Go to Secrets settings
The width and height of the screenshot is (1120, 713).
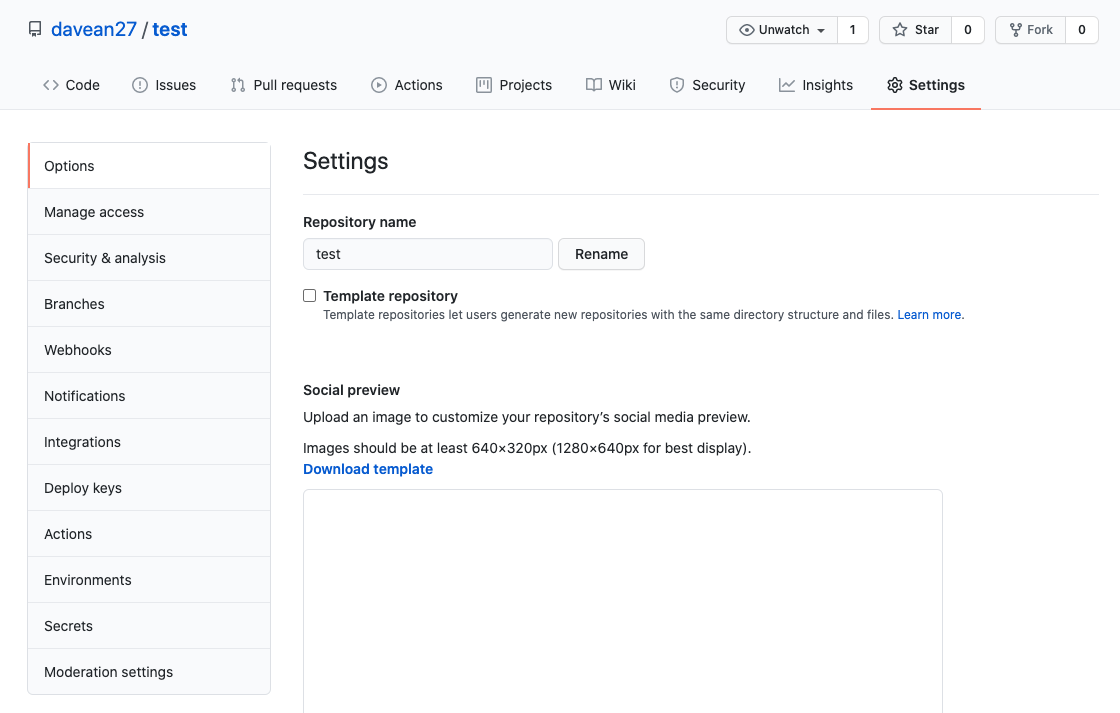(x=149, y=626)
